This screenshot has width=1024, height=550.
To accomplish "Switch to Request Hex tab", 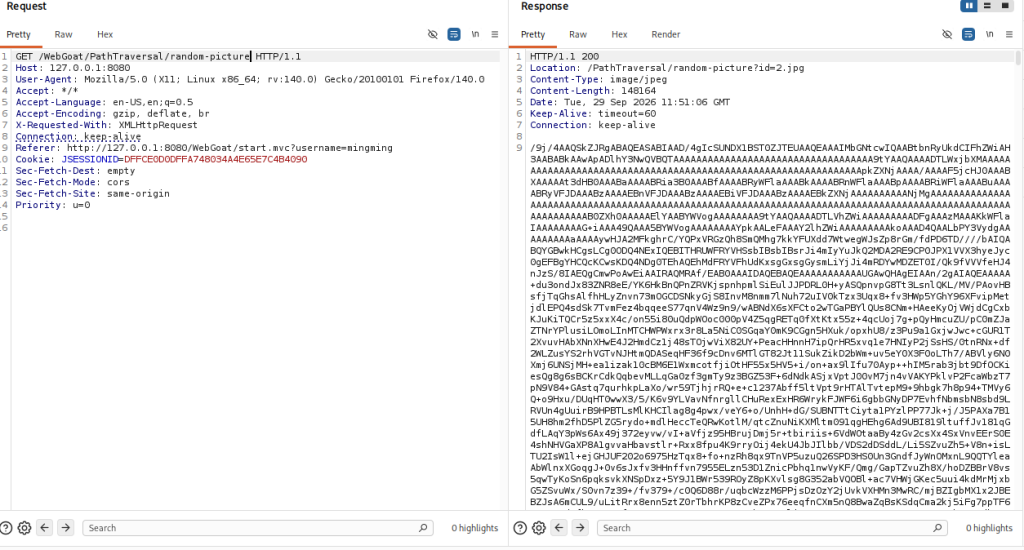I will pyautogui.click(x=105, y=35).
